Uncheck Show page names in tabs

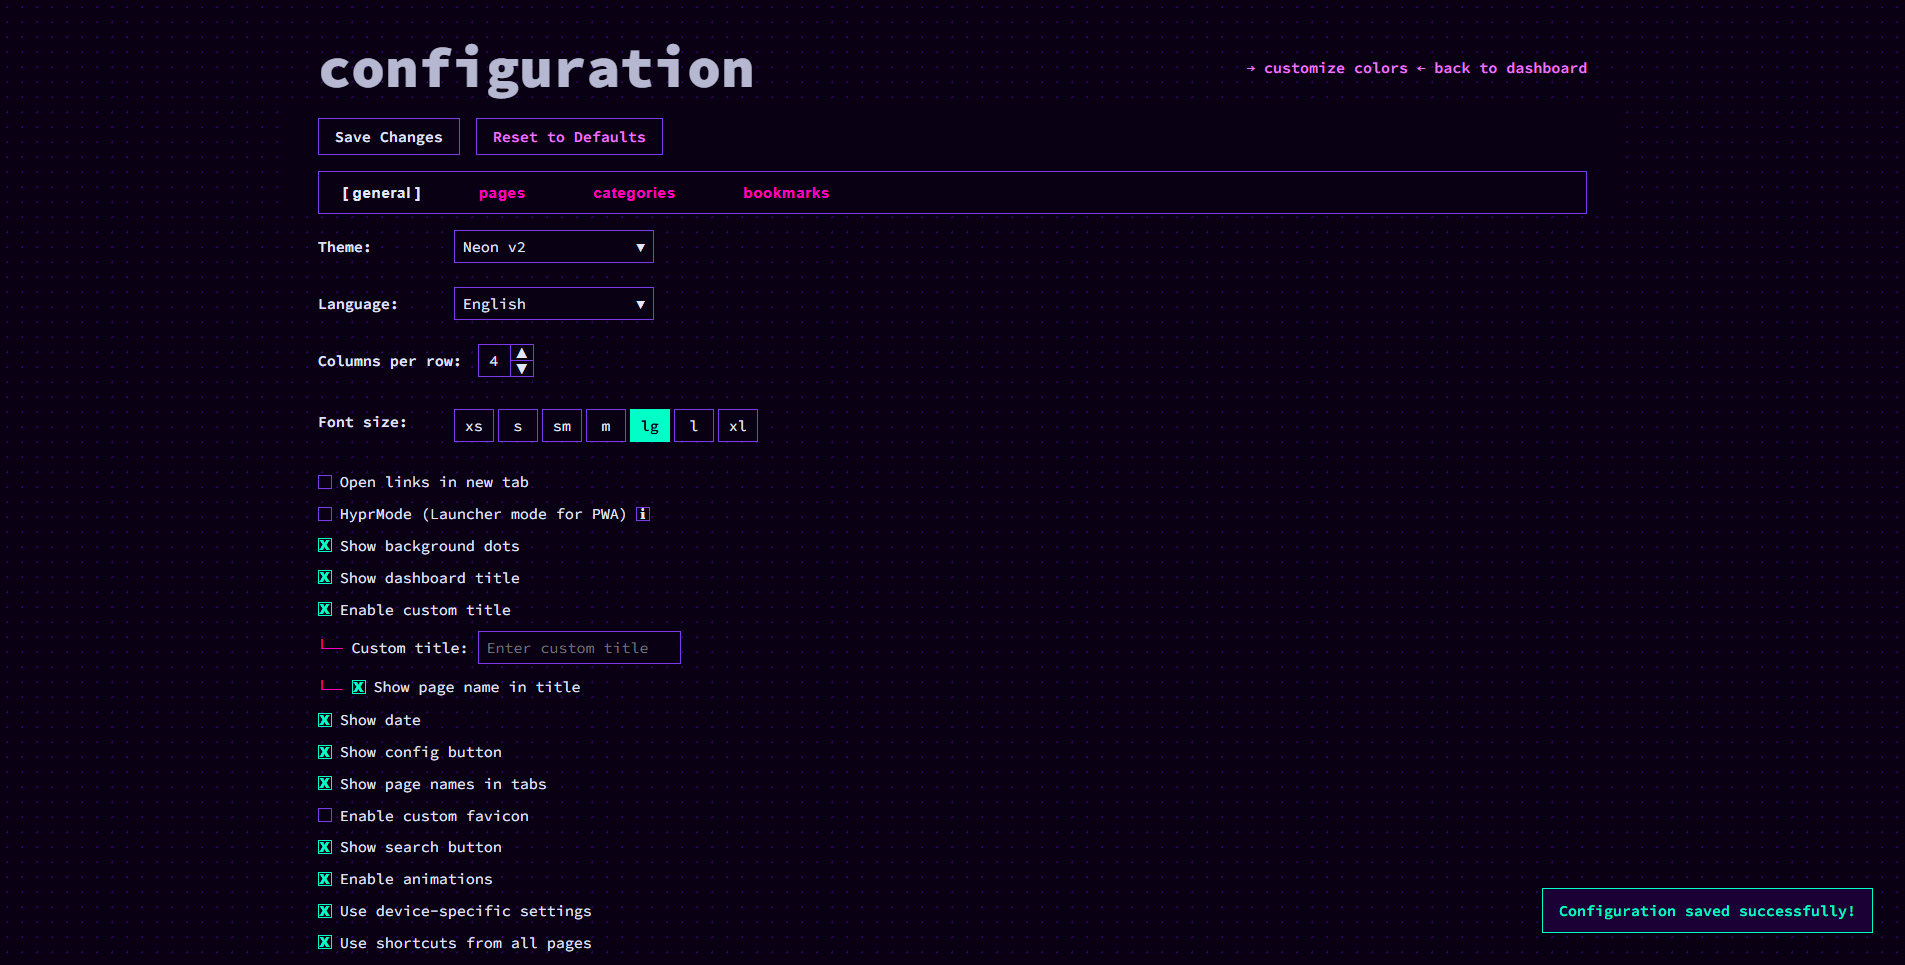point(325,783)
